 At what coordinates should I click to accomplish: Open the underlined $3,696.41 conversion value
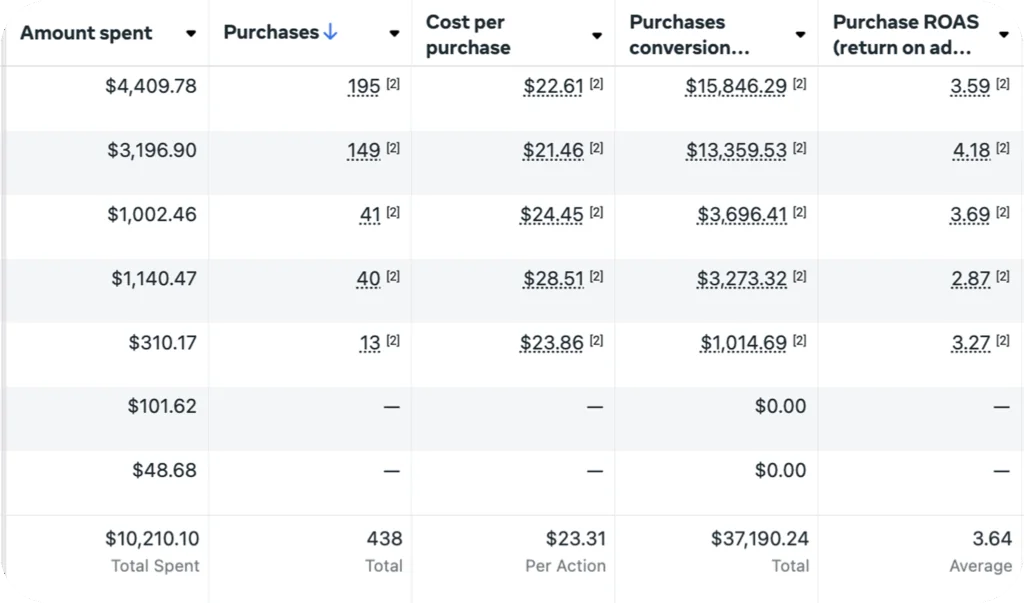742,215
